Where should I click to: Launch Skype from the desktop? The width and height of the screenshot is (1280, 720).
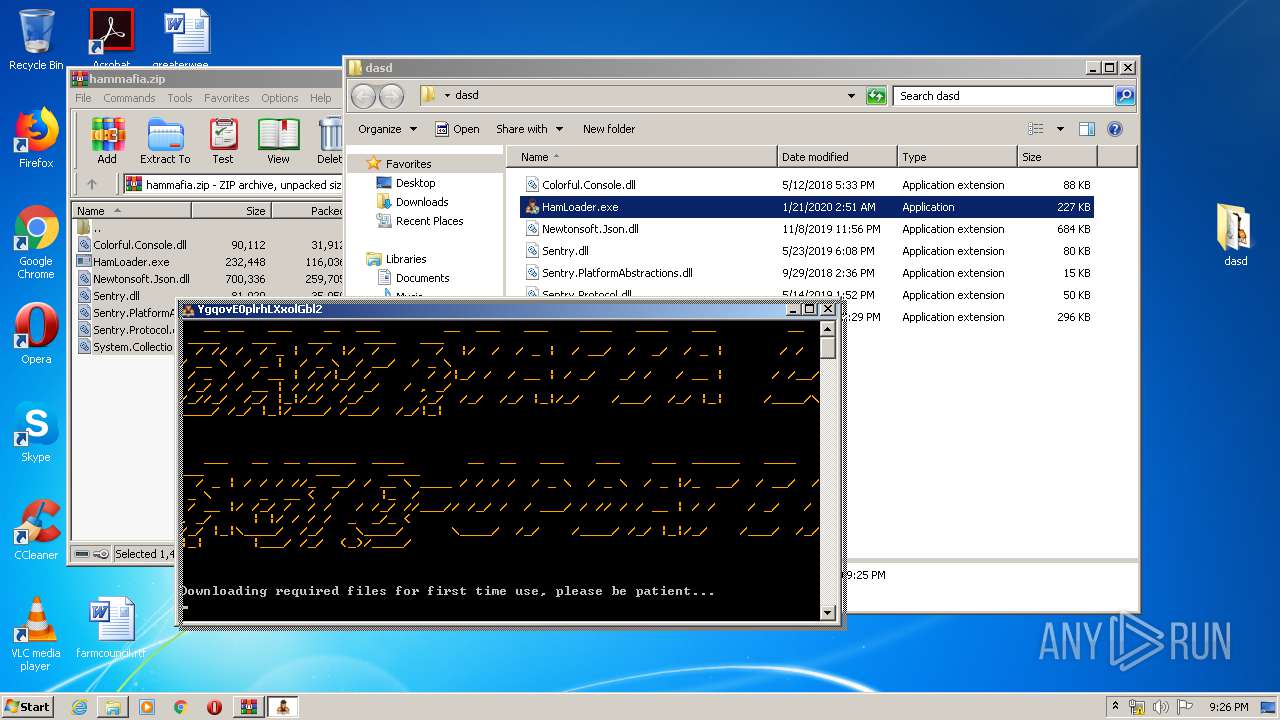point(36,432)
